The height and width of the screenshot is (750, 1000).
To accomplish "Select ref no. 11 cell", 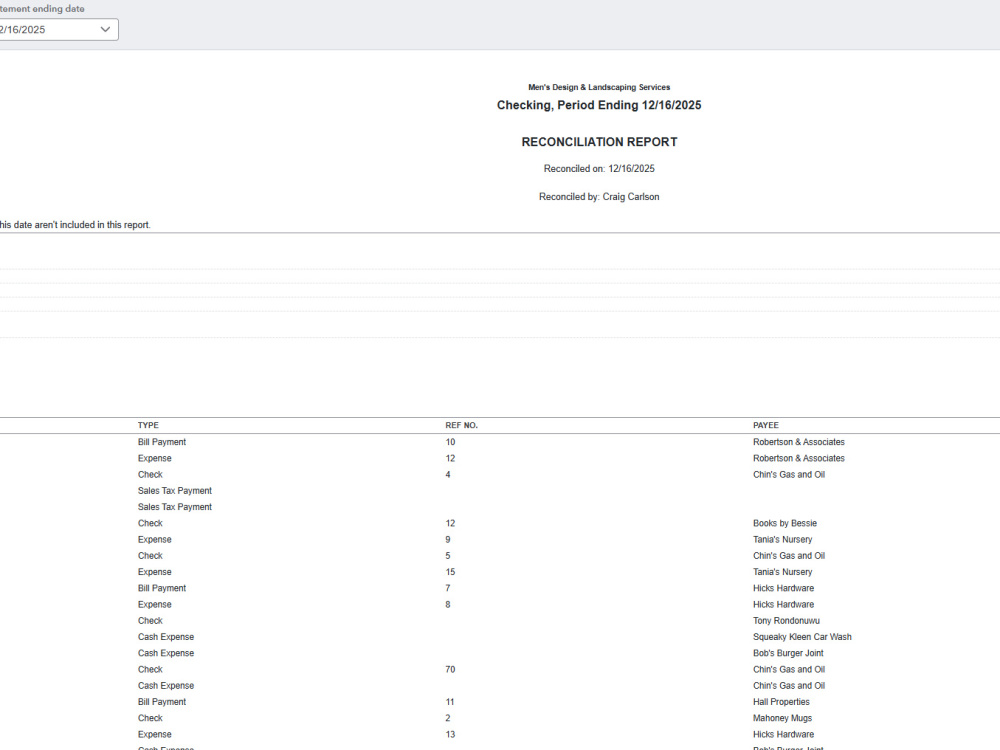I will point(450,702).
